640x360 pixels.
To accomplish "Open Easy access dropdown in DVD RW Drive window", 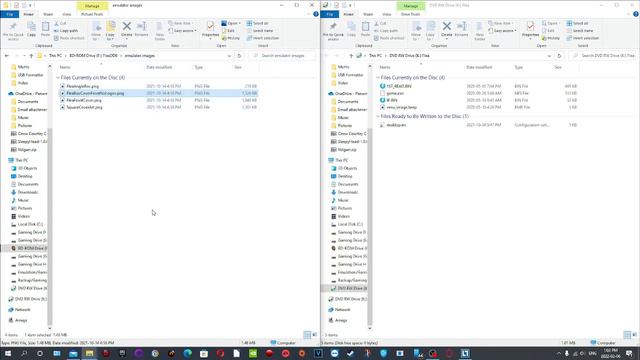I will point(502,31).
